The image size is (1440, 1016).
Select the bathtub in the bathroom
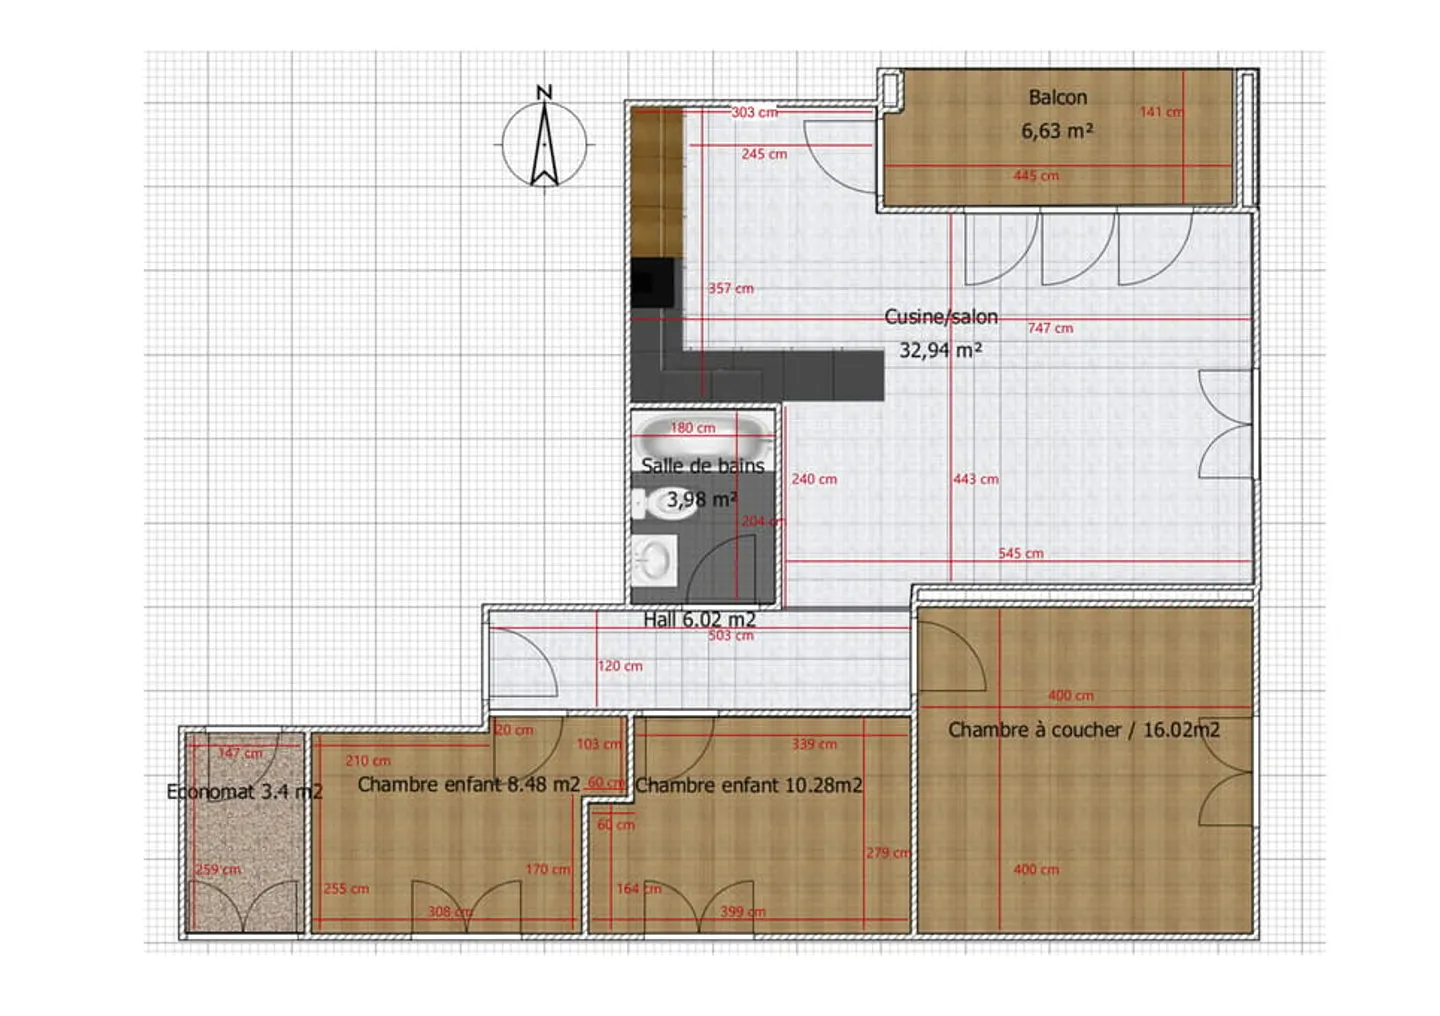(704, 437)
